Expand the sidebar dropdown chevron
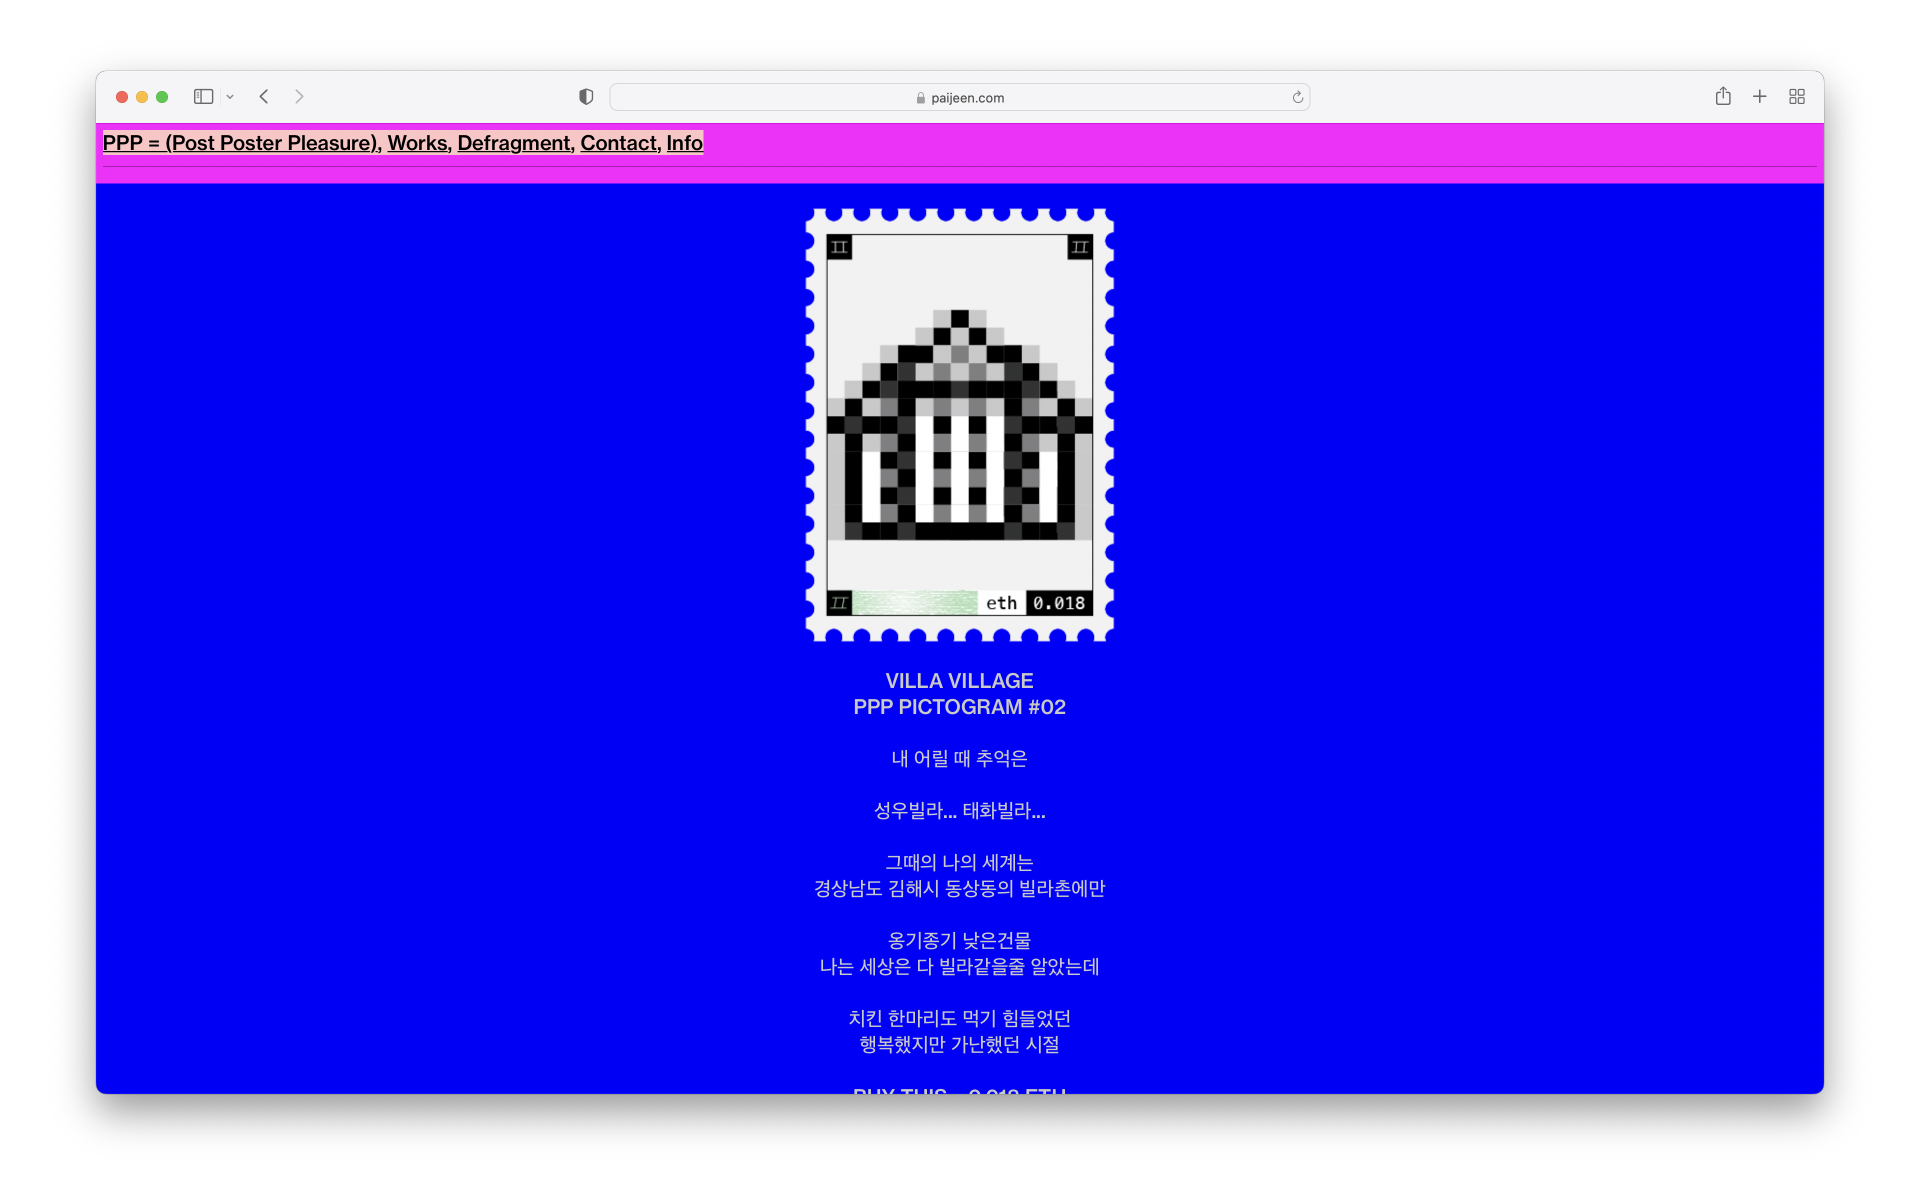Viewport: 1920px width, 1201px height. 230,97
